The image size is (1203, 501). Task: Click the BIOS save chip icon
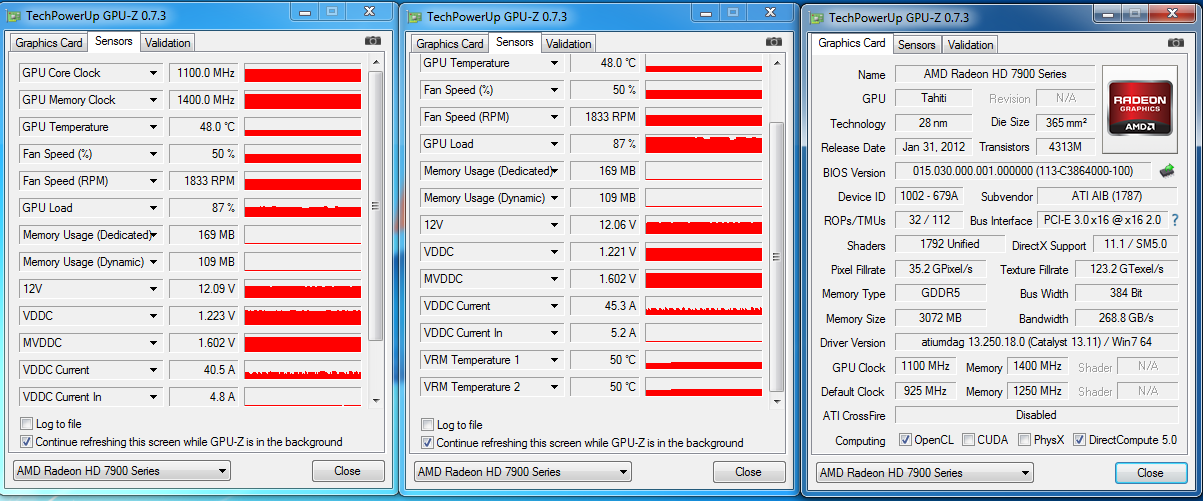(1167, 172)
